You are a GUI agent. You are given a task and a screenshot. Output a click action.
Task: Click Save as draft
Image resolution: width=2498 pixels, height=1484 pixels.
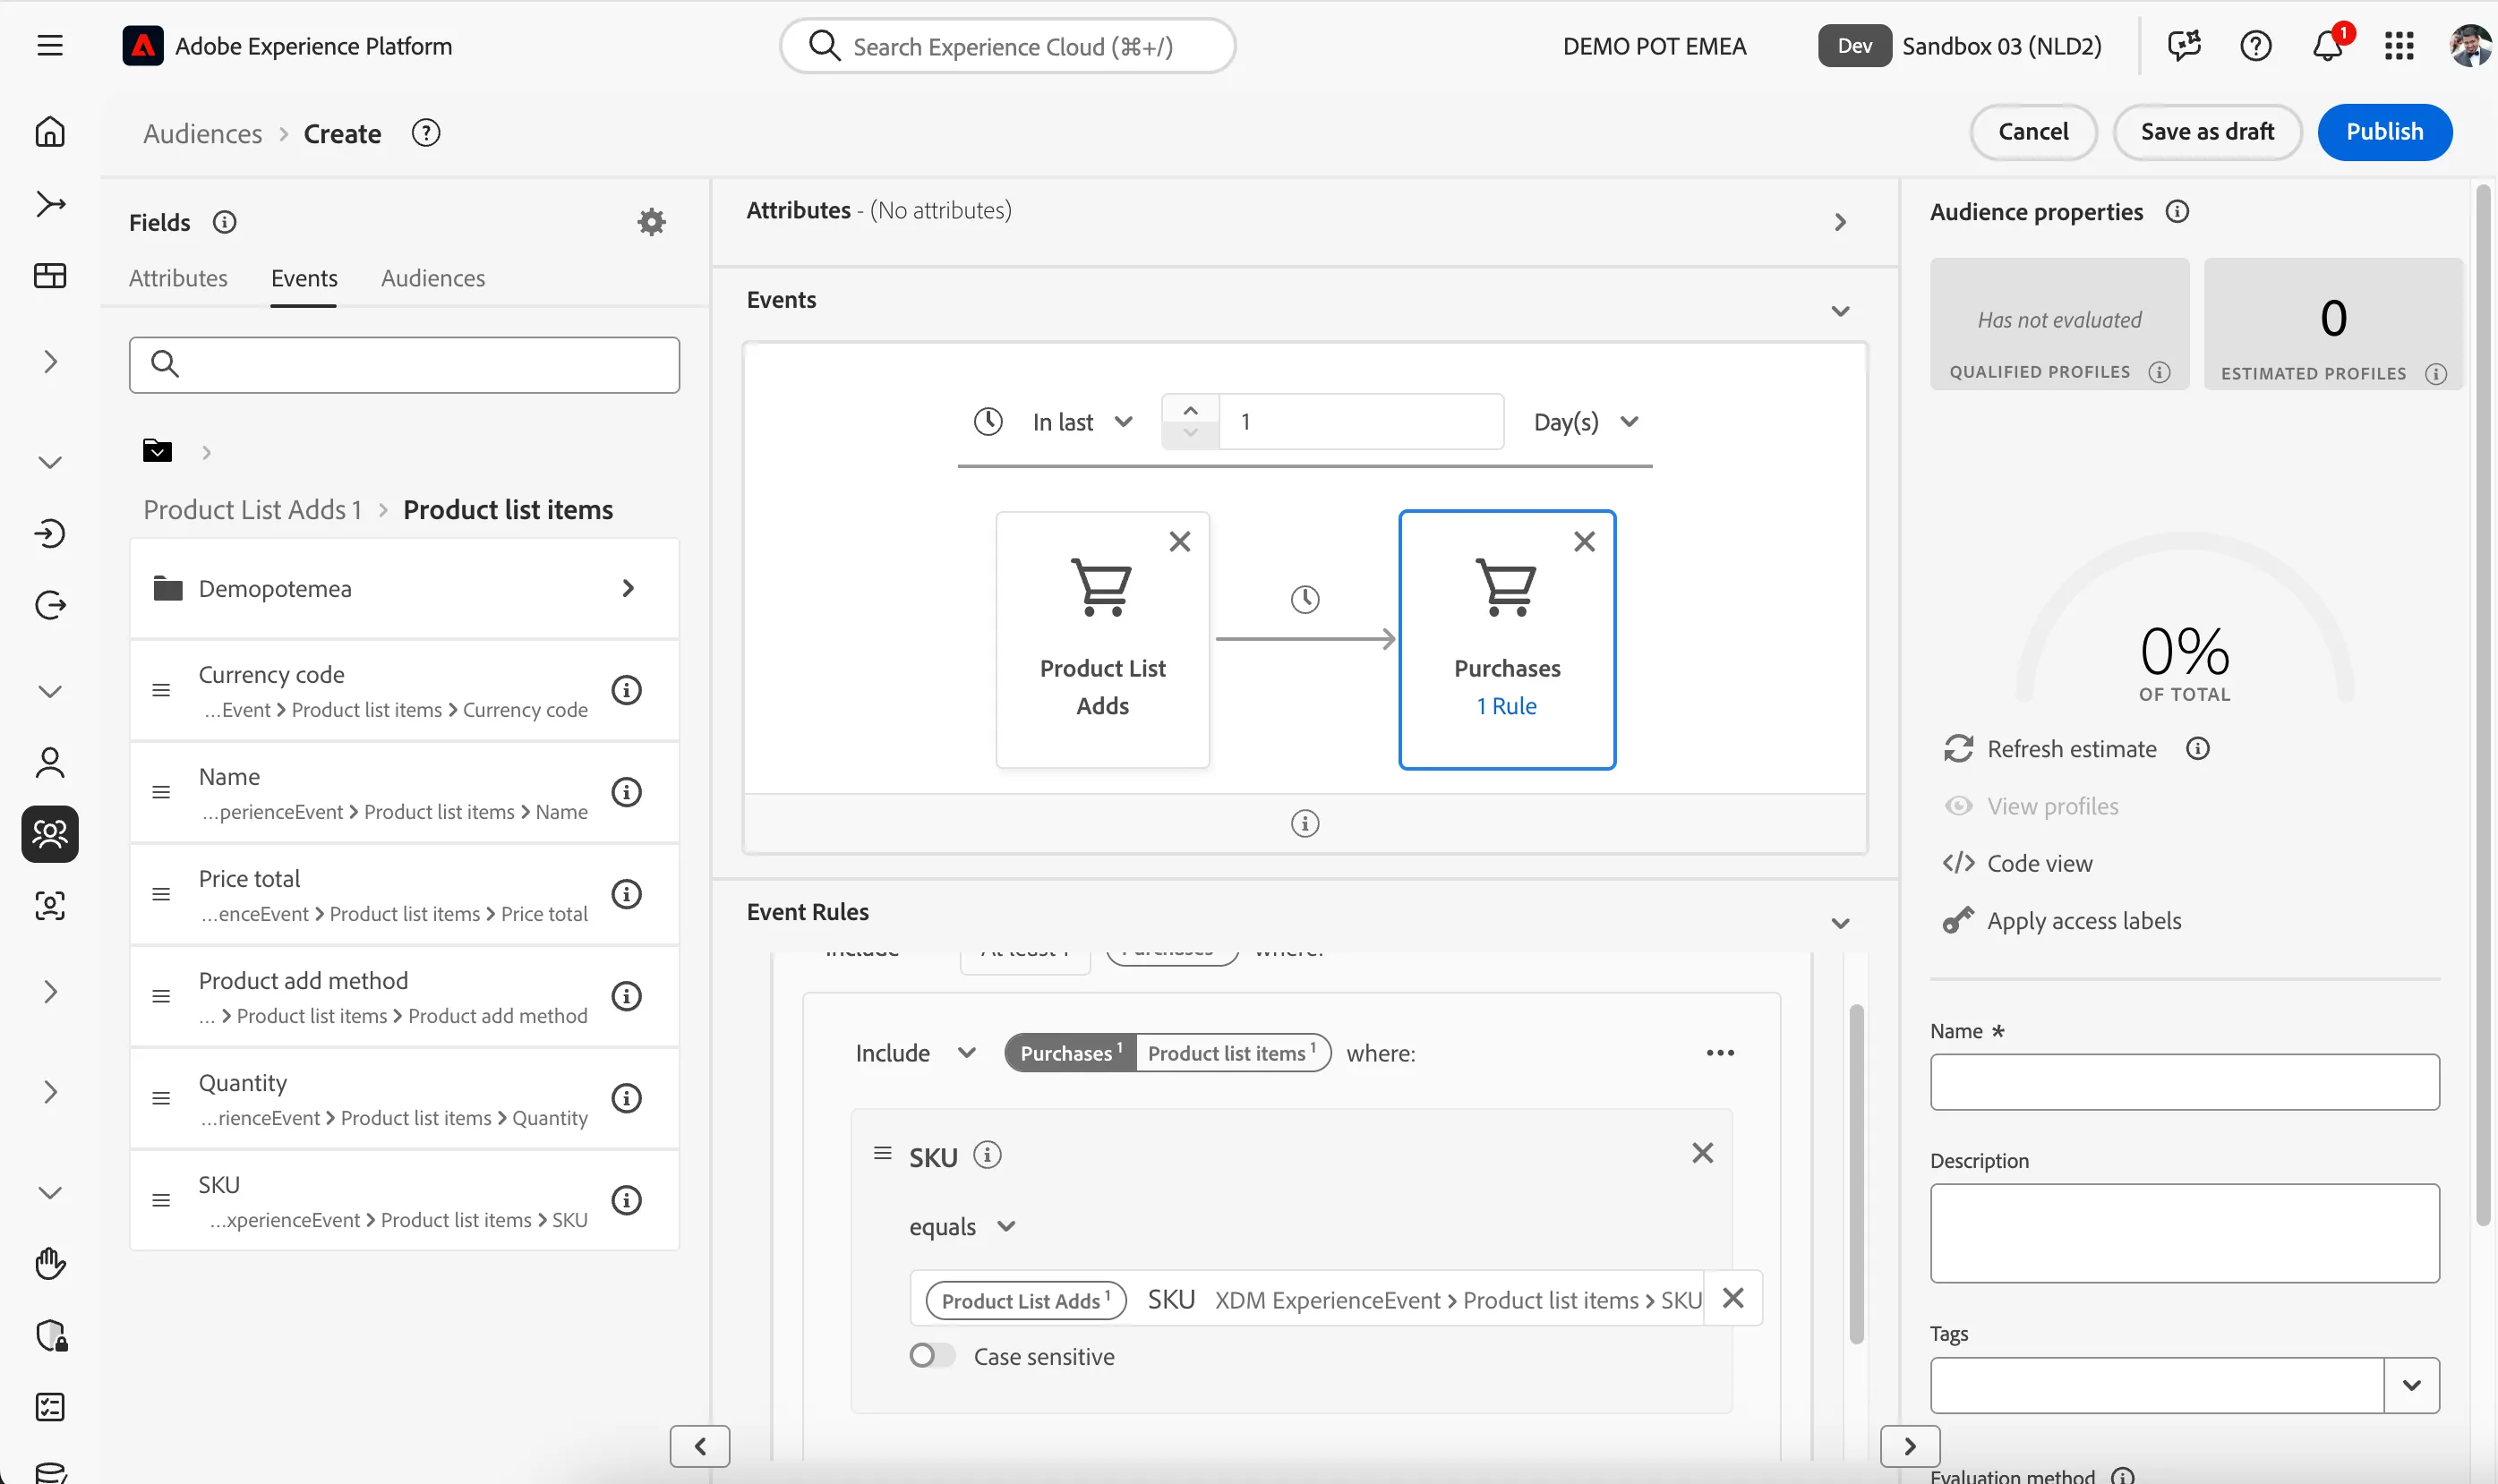pyautogui.click(x=2207, y=132)
